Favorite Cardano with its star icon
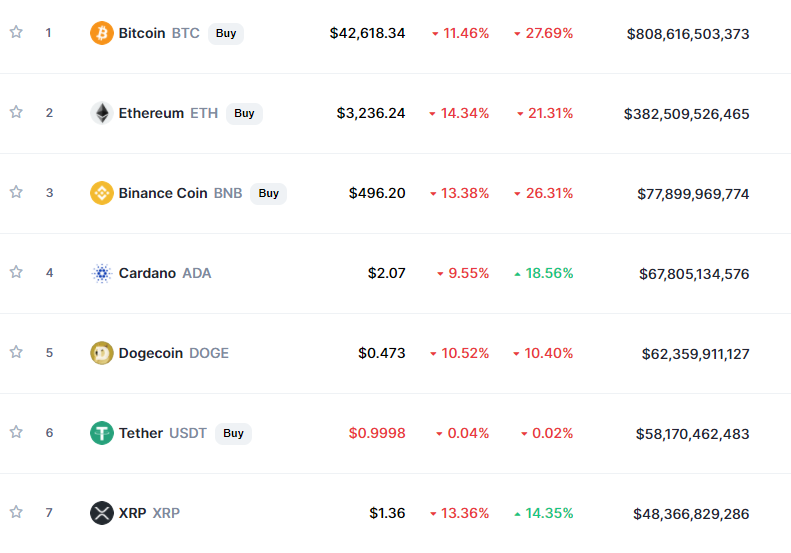This screenshot has width=791, height=553. [x=16, y=272]
